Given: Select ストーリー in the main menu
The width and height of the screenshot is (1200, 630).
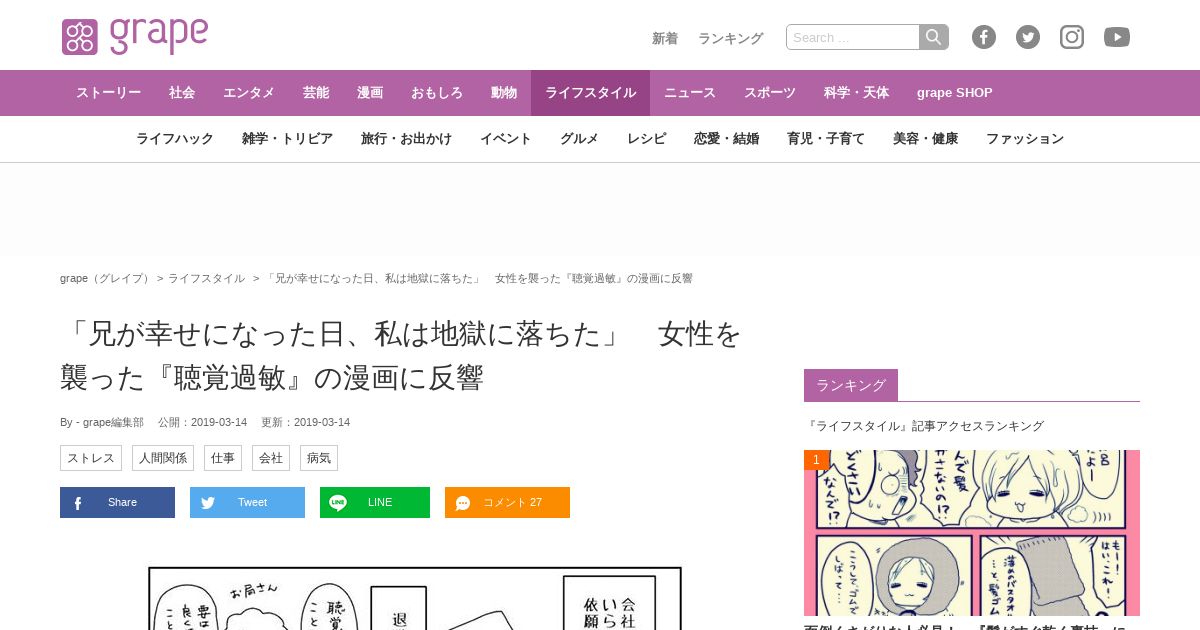Looking at the screenshot, I should (108, 93).
